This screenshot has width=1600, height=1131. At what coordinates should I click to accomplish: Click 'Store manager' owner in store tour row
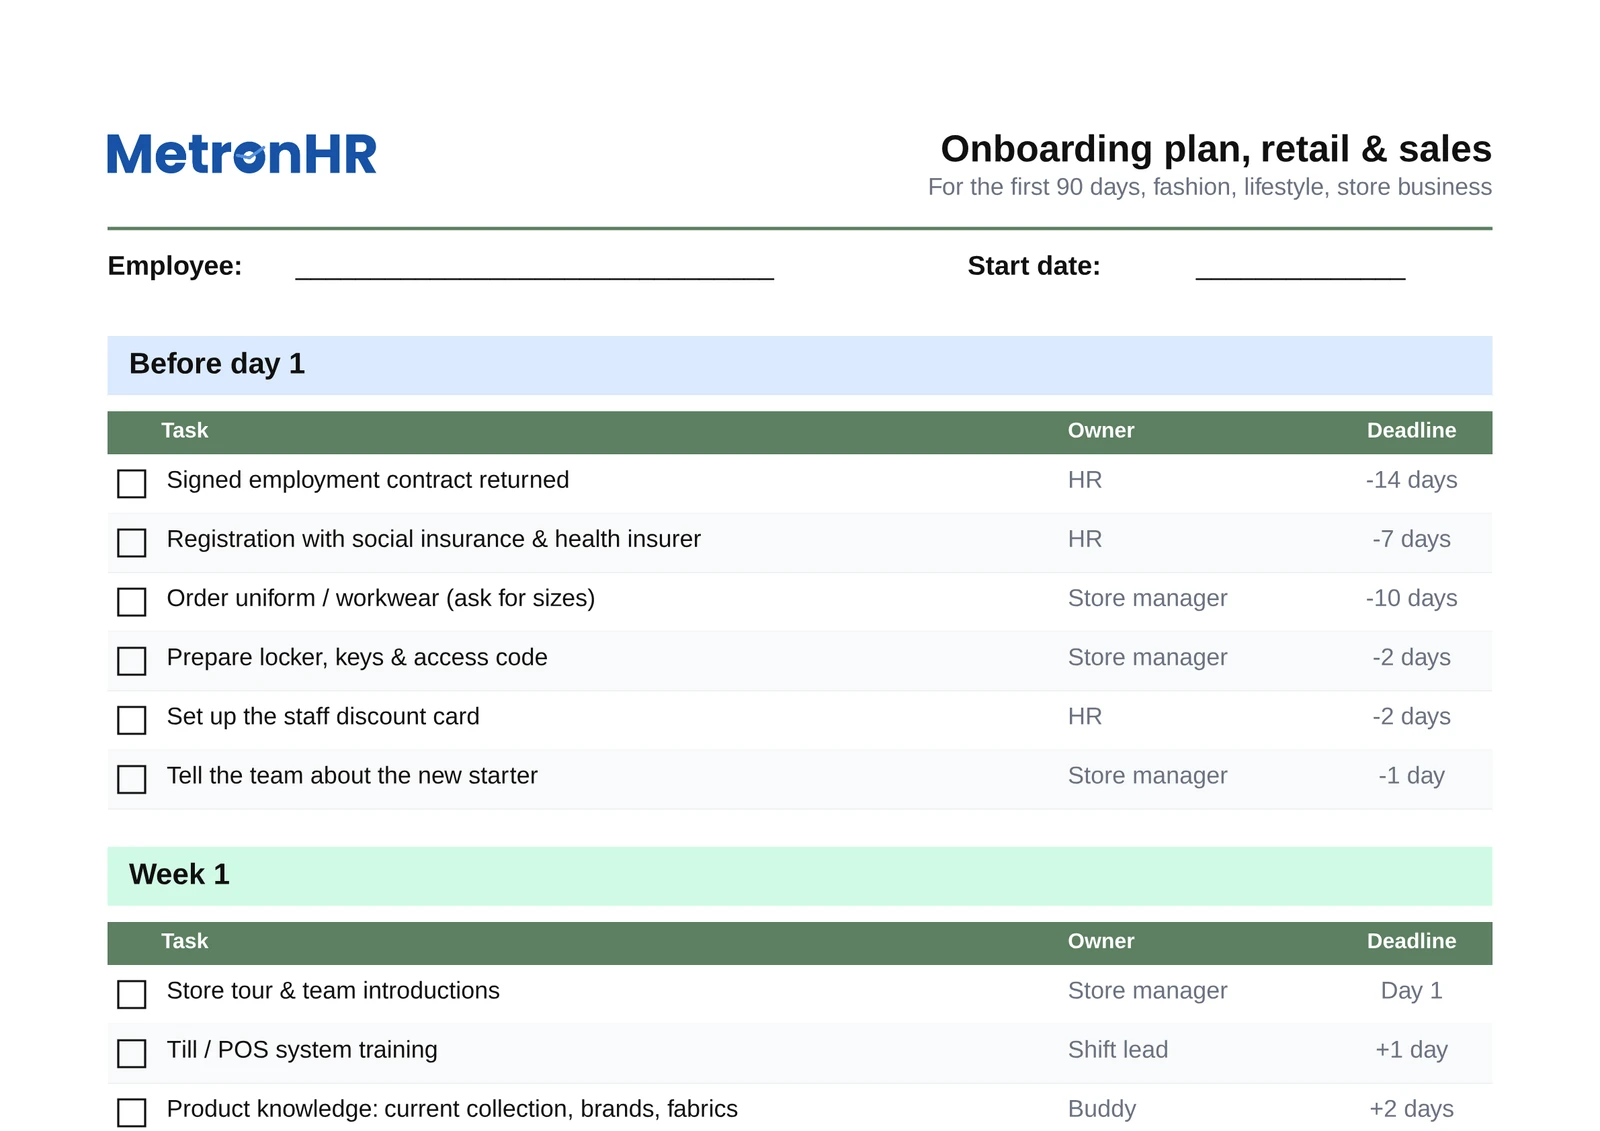(1147, 991)
